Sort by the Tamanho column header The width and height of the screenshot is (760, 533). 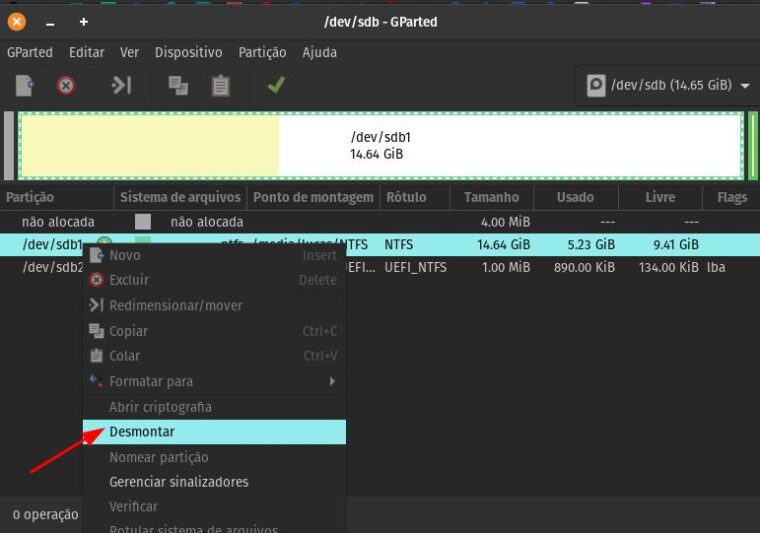[x=491, y=197]
